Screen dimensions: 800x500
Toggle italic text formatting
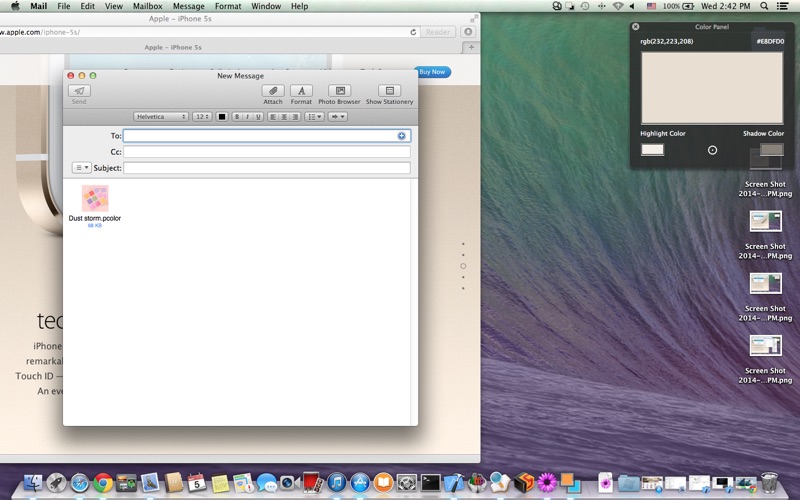click(247, 117)
